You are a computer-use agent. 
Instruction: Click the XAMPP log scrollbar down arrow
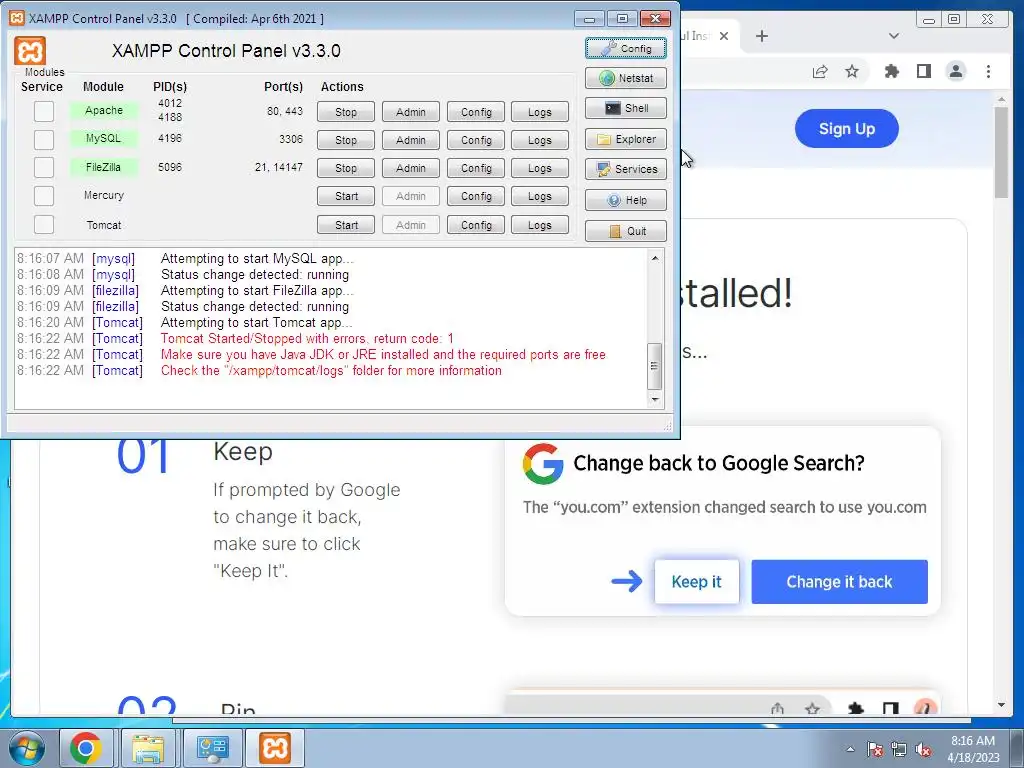coord(655,399)
